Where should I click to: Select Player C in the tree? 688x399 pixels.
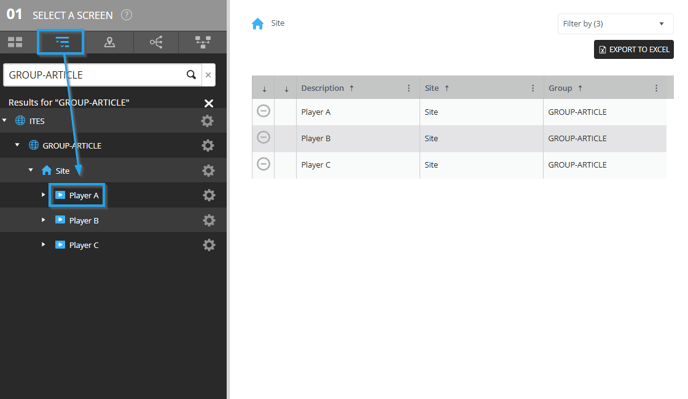[x=84, y=245]
